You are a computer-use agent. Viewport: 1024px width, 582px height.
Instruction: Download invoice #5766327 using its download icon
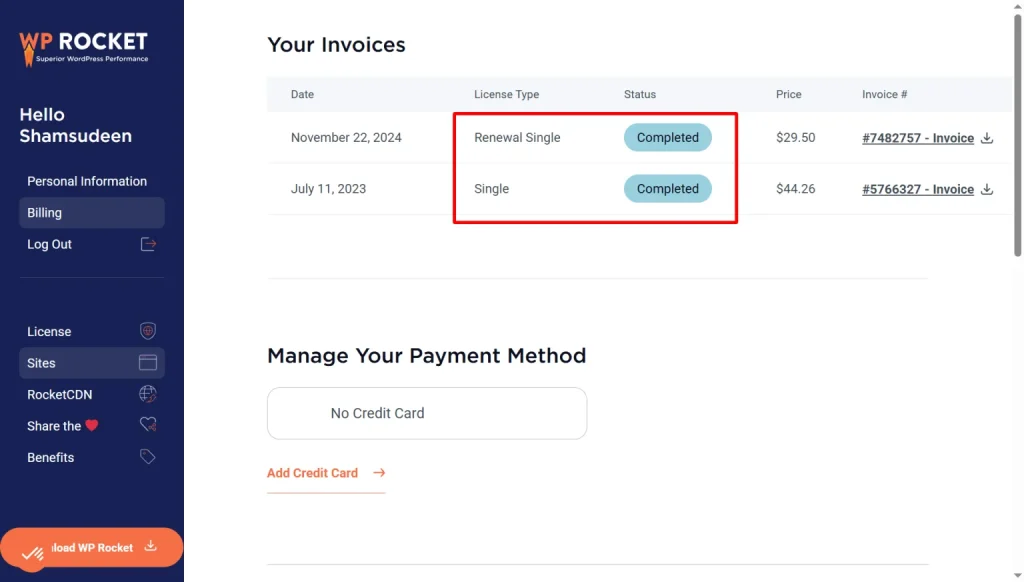pos(987,189)
